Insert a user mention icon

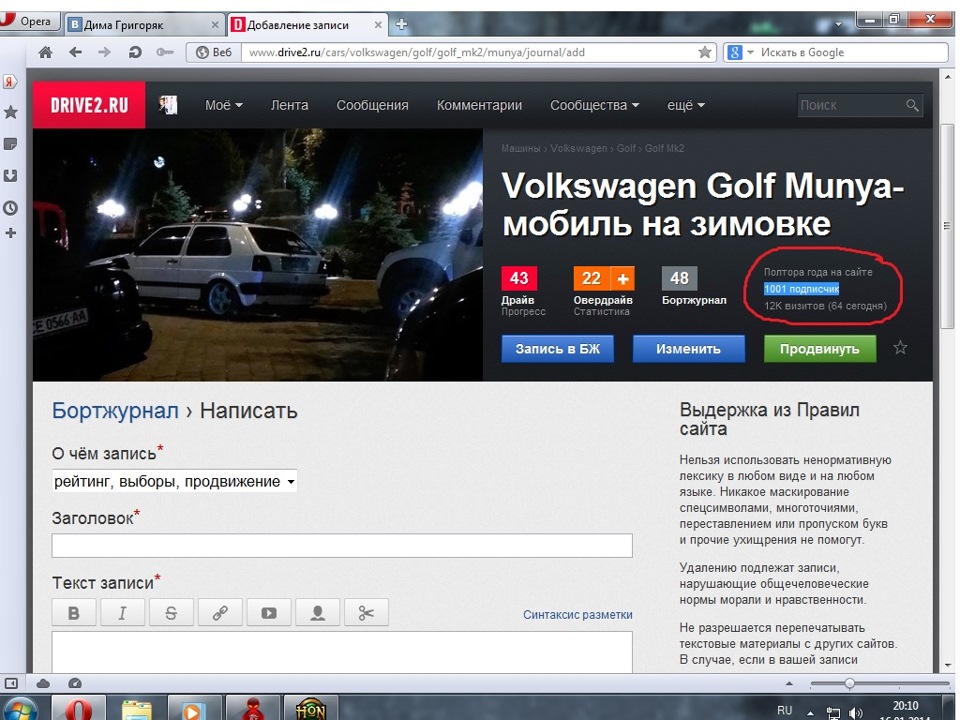(317, 613)
